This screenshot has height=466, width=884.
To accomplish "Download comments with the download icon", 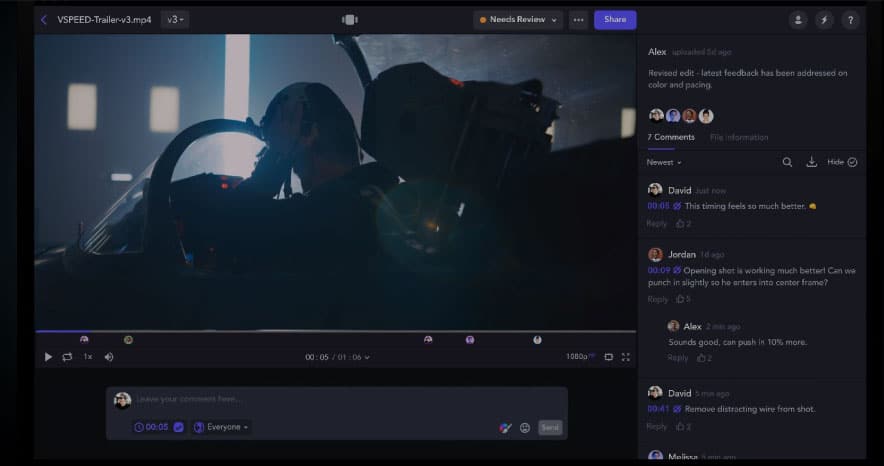I will 811,162.
